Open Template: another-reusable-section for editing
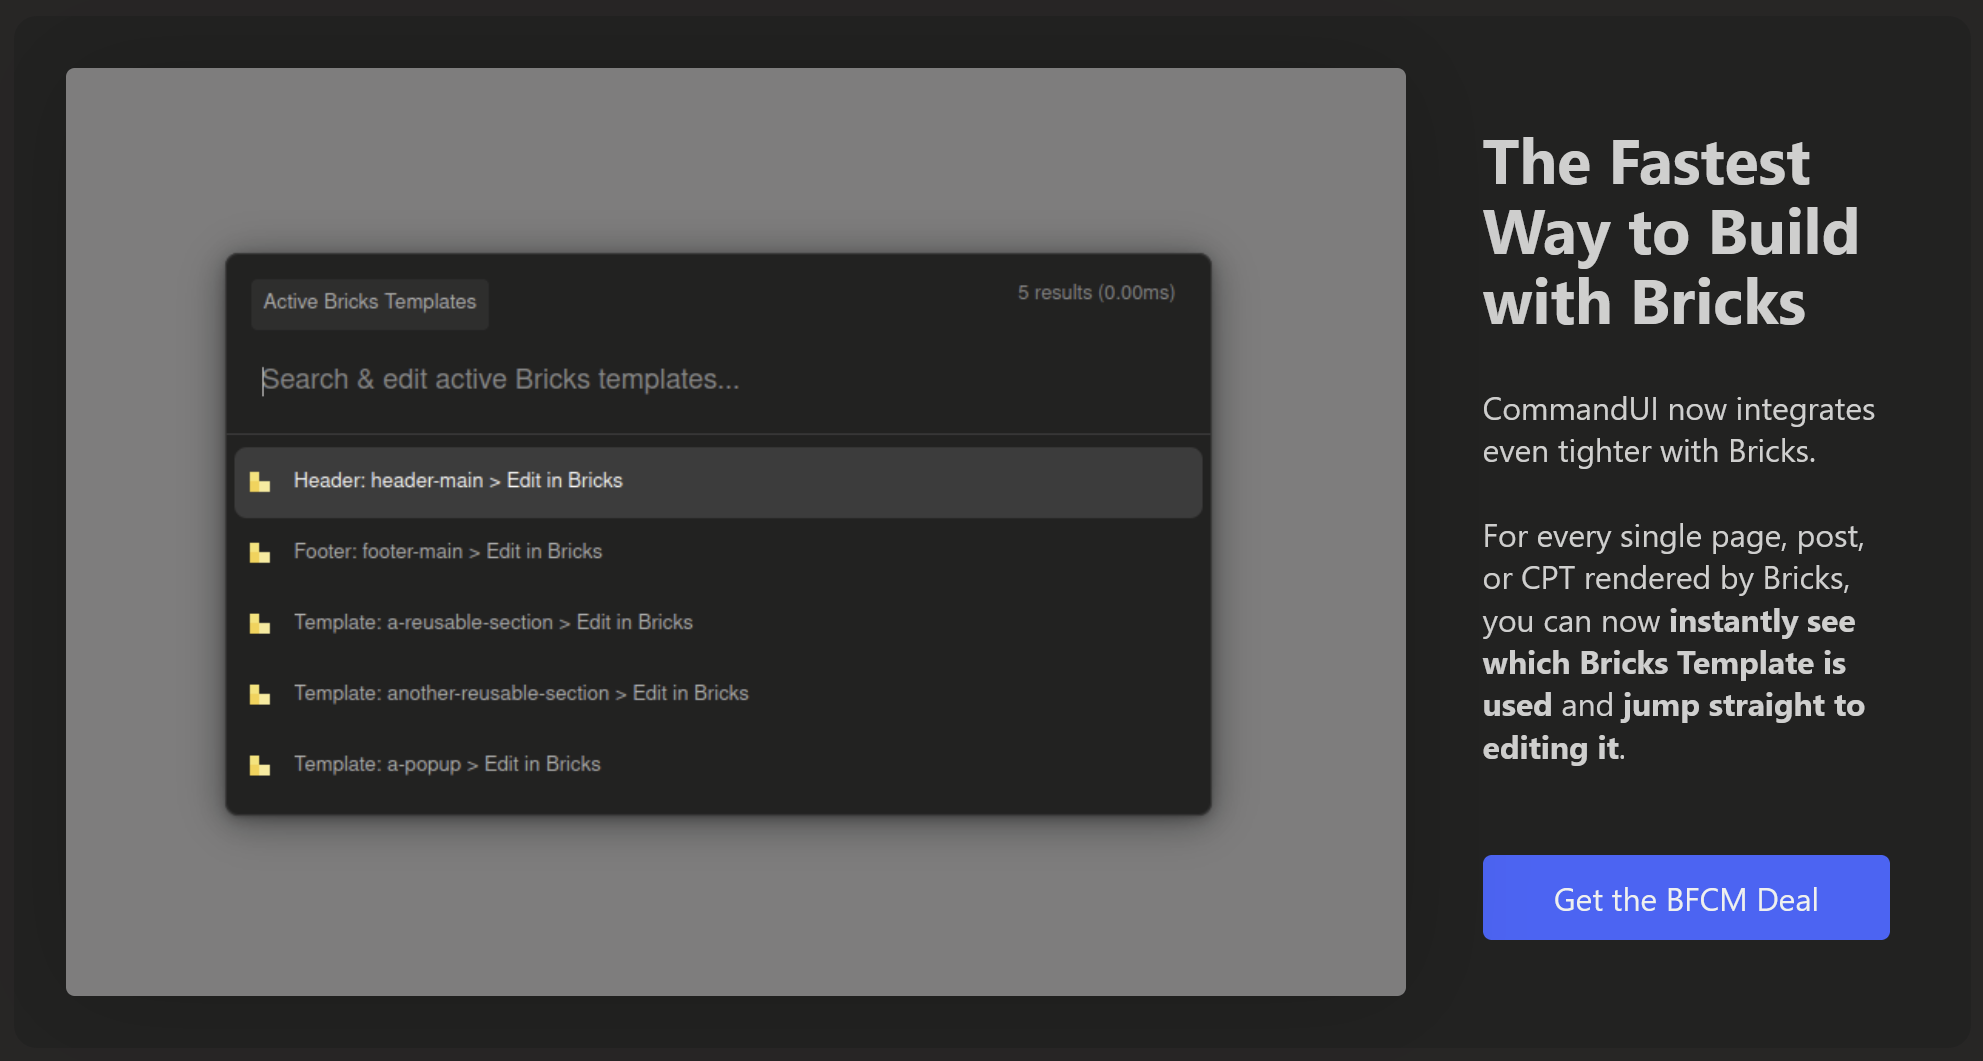Screen dimensions: 1983x1061 pyautogui.click(x=520, y=693)
